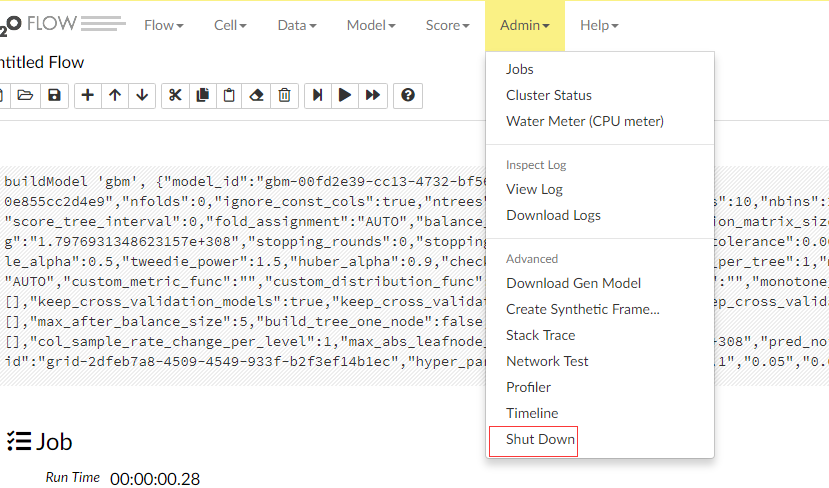
Task: Save the flow with floppy disk icon
Action: (54, 96)
